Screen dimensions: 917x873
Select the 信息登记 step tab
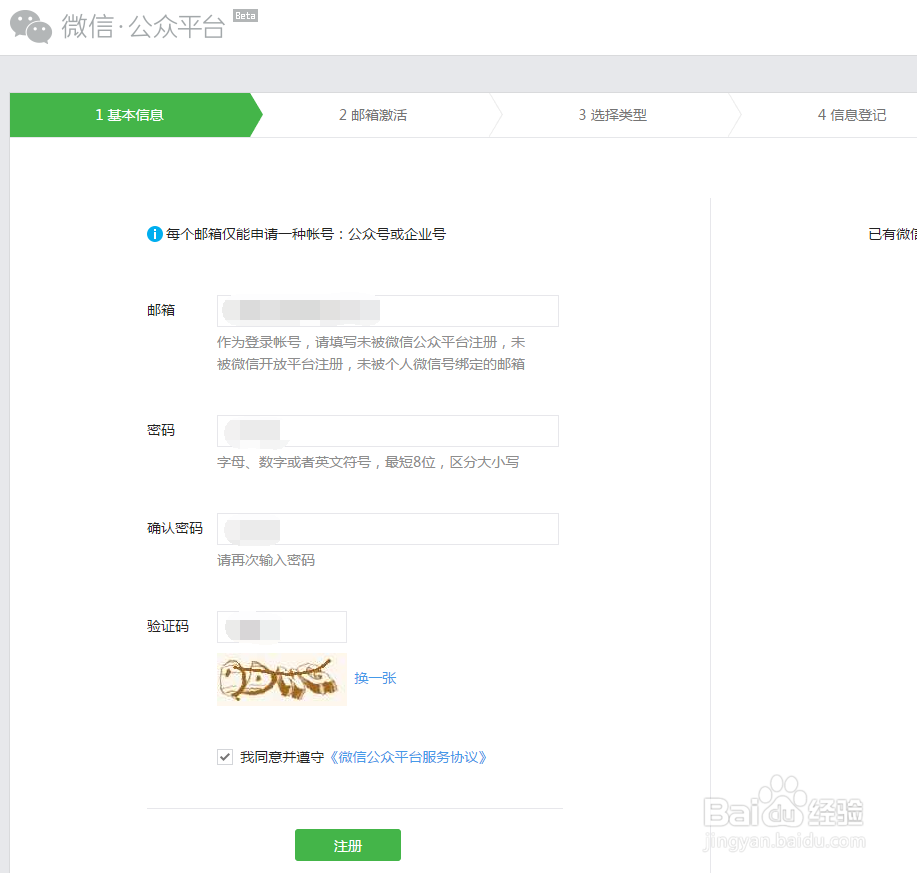coord(852,115)
